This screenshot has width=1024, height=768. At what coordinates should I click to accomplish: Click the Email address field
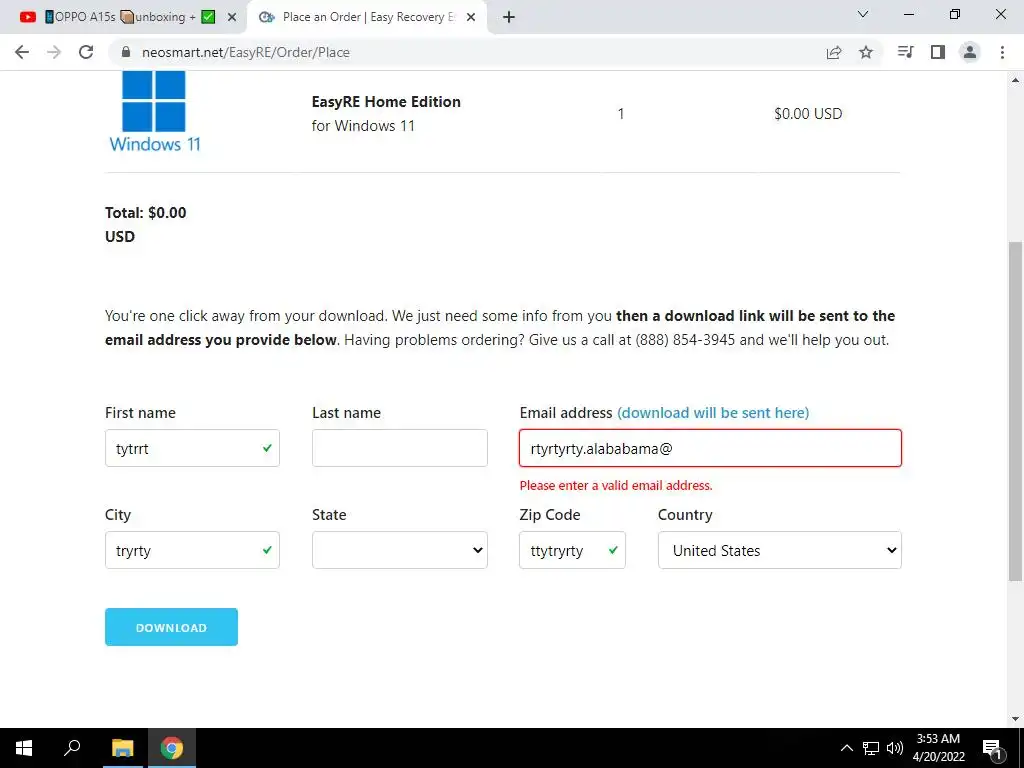[710, 448]
